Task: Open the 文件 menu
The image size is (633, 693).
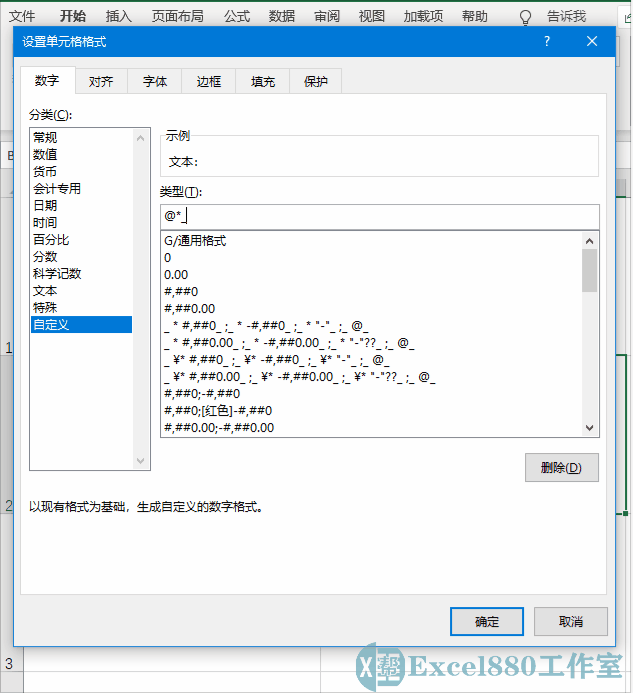Action: point(22,16)
